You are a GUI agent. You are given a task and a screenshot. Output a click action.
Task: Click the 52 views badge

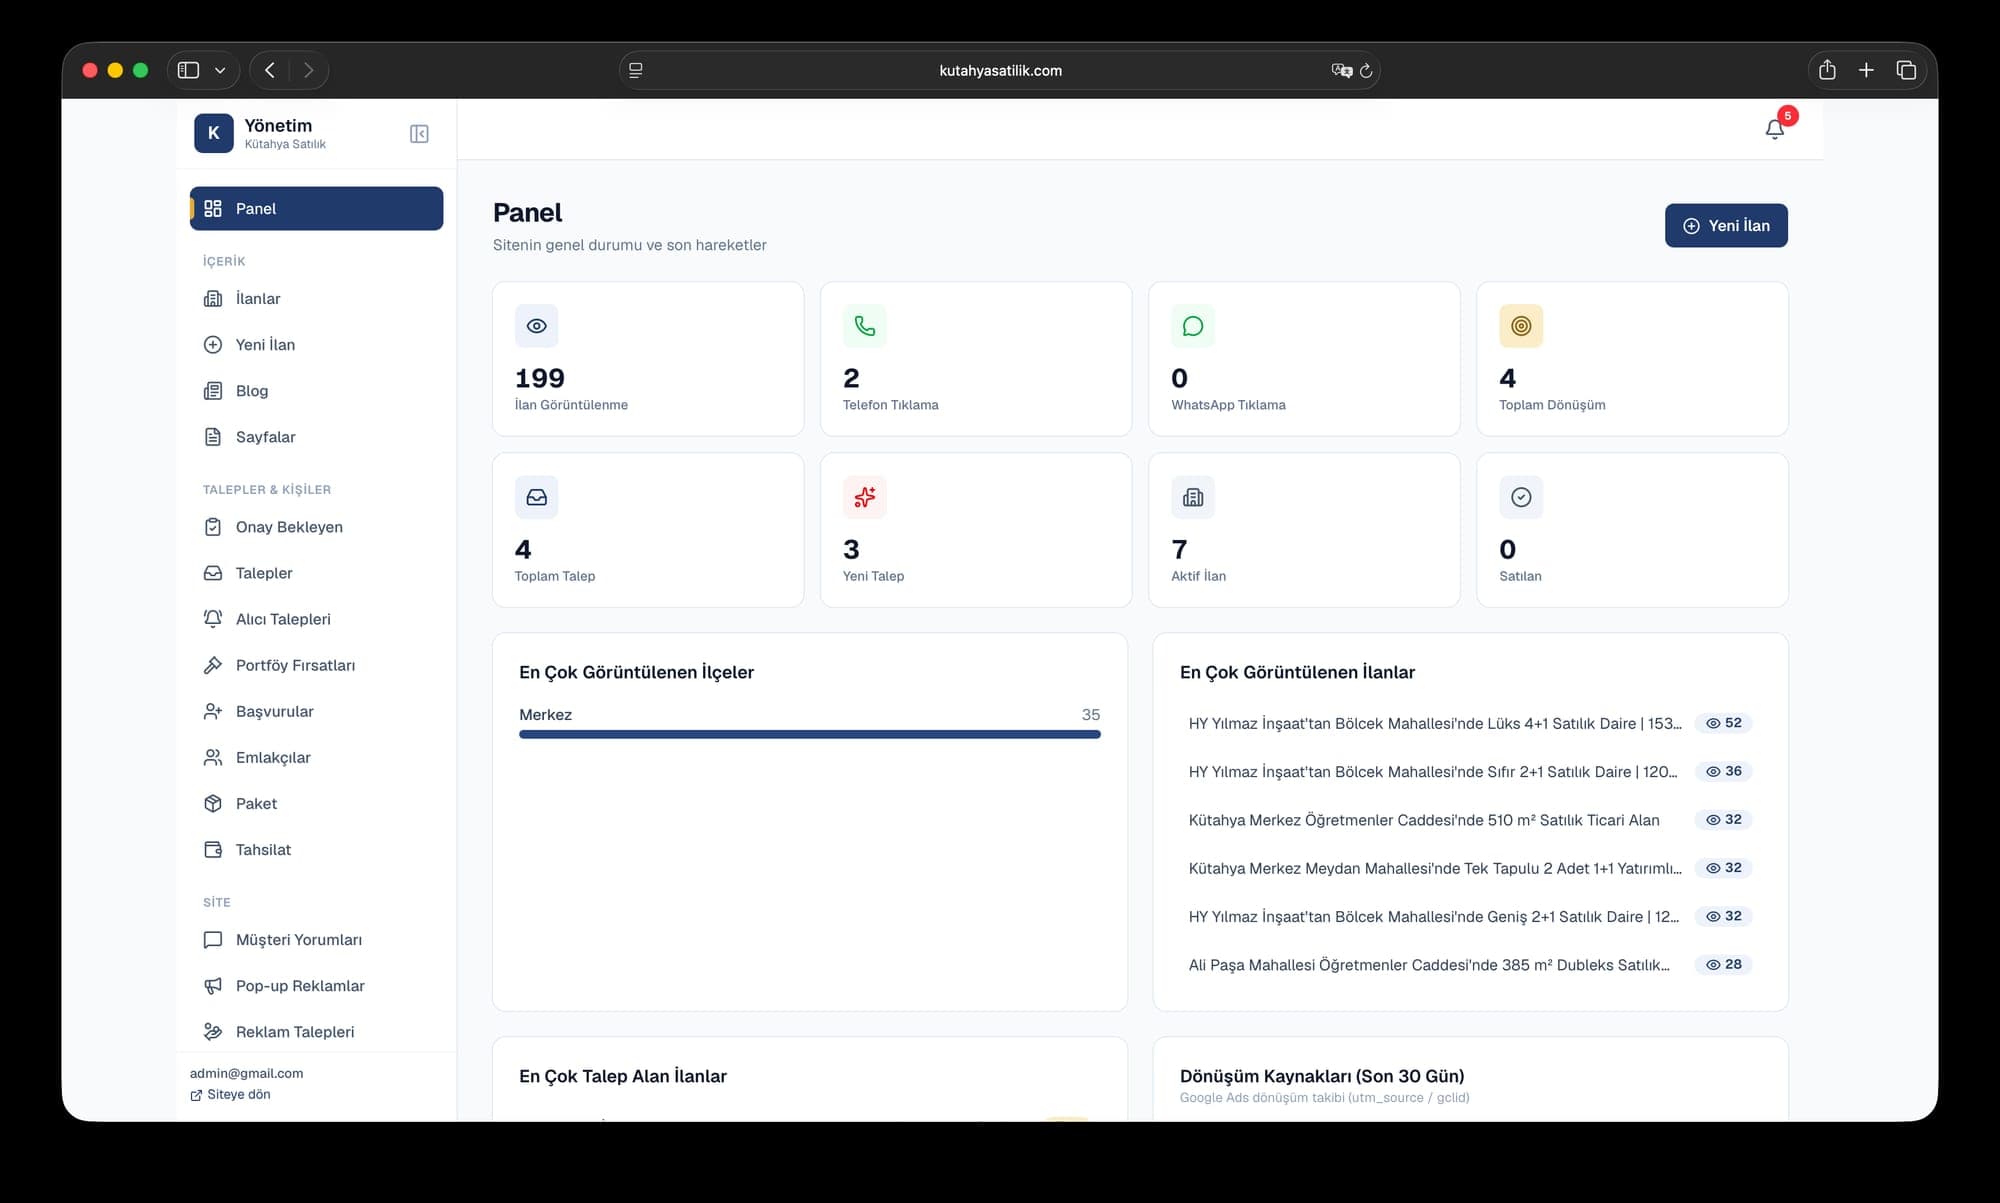(x=1723, y=723)
